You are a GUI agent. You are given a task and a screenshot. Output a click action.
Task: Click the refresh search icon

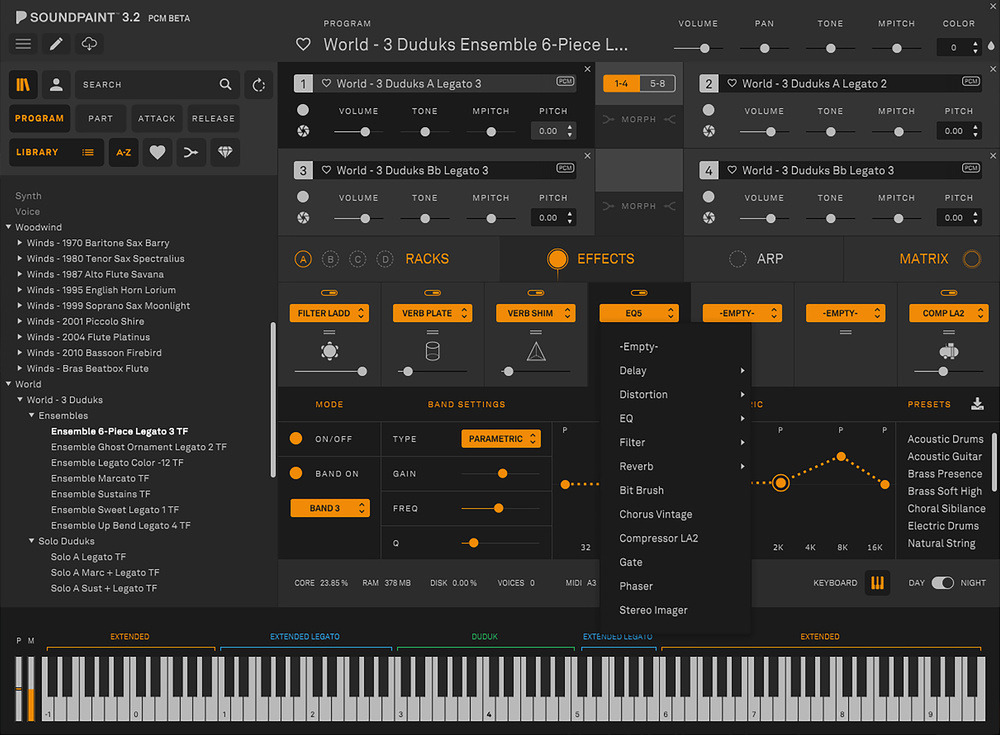259,85
